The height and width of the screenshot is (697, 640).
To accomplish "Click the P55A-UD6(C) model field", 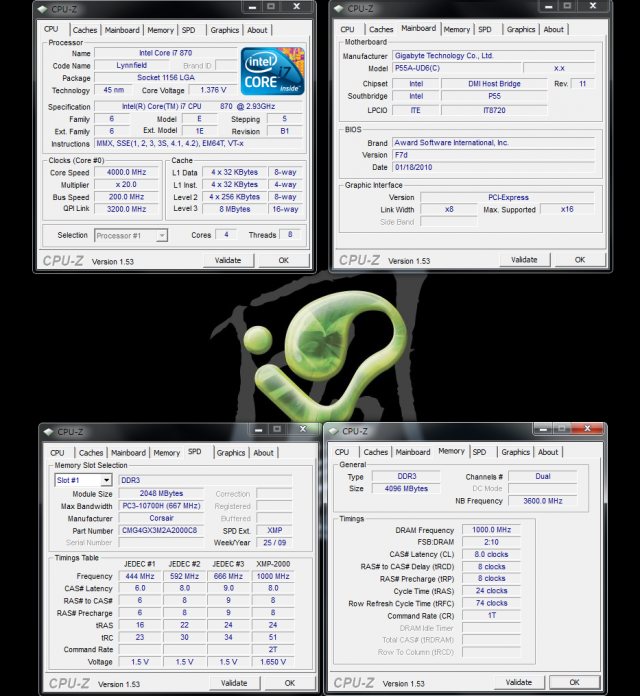I will [457, 68].
